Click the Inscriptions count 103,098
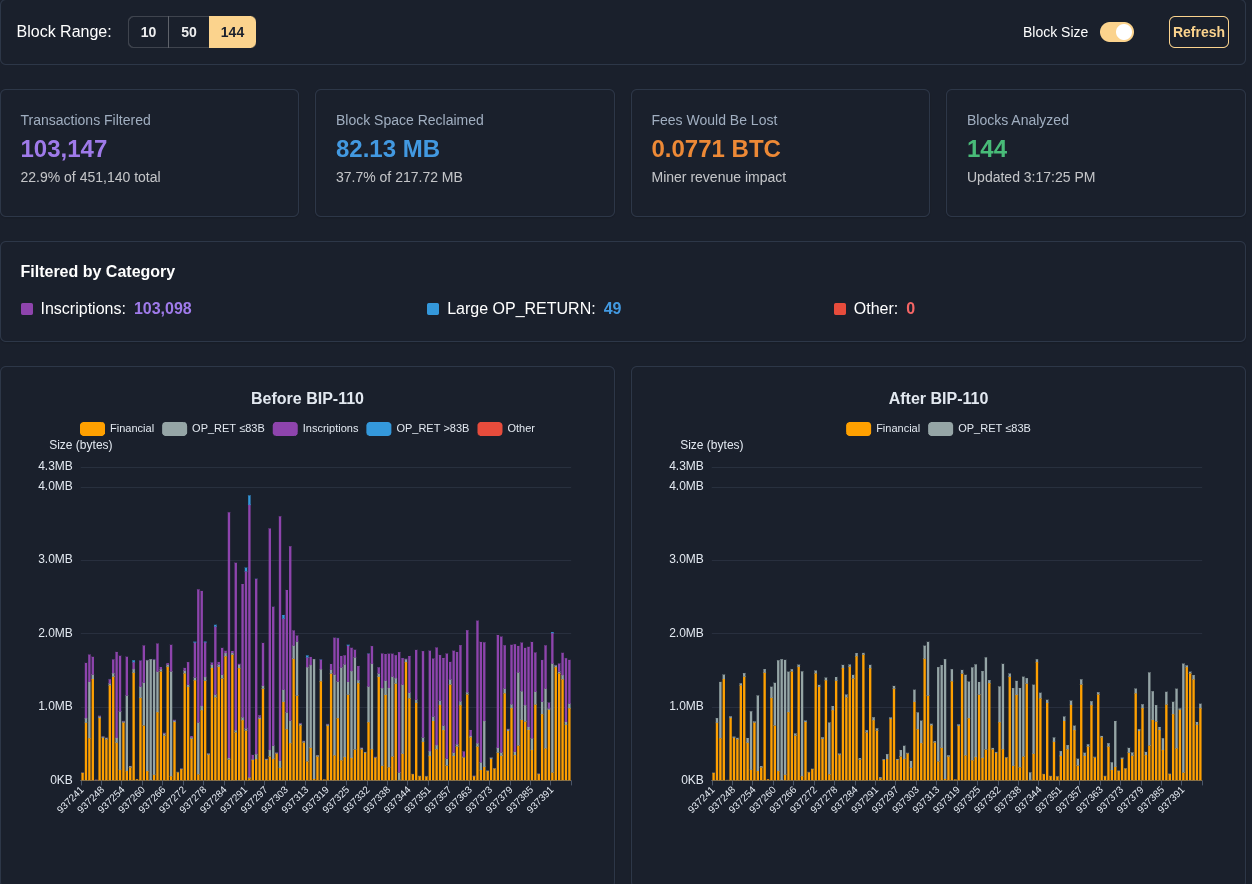1252x884 pixels. 162,309
